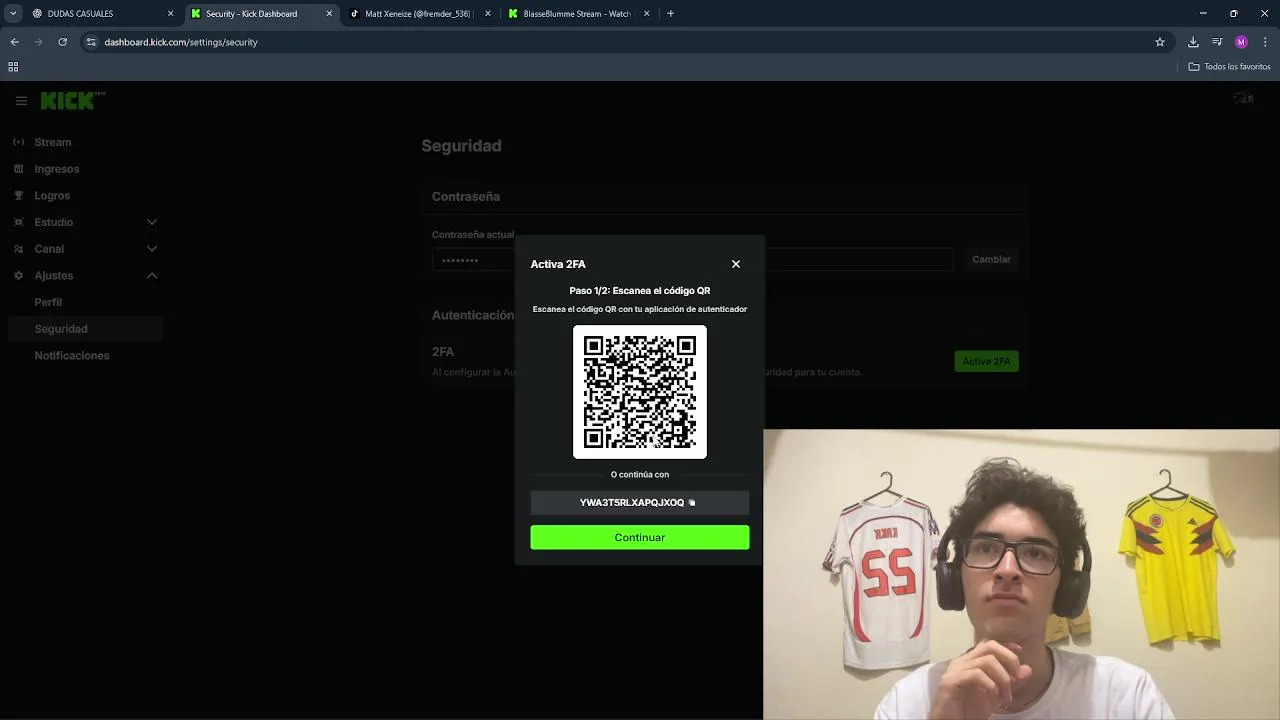Close the Matt Xeneize tab
This screenshot has height=720, width=1280.
pos(488,14)
